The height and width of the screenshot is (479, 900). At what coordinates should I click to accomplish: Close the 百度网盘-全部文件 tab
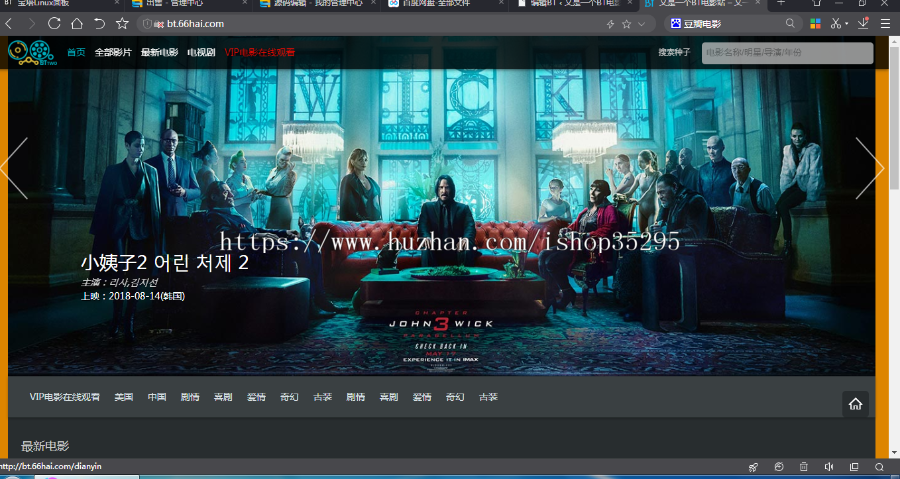click(501, 3)
